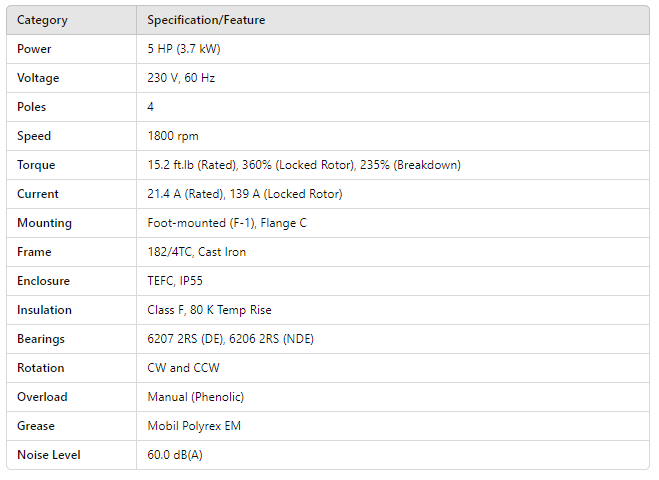Image resolution: width=659 pixels, height=480 pixels.
Task: Select the Mobil Polyrex EM grease value
Action: [x=194, y=426]
